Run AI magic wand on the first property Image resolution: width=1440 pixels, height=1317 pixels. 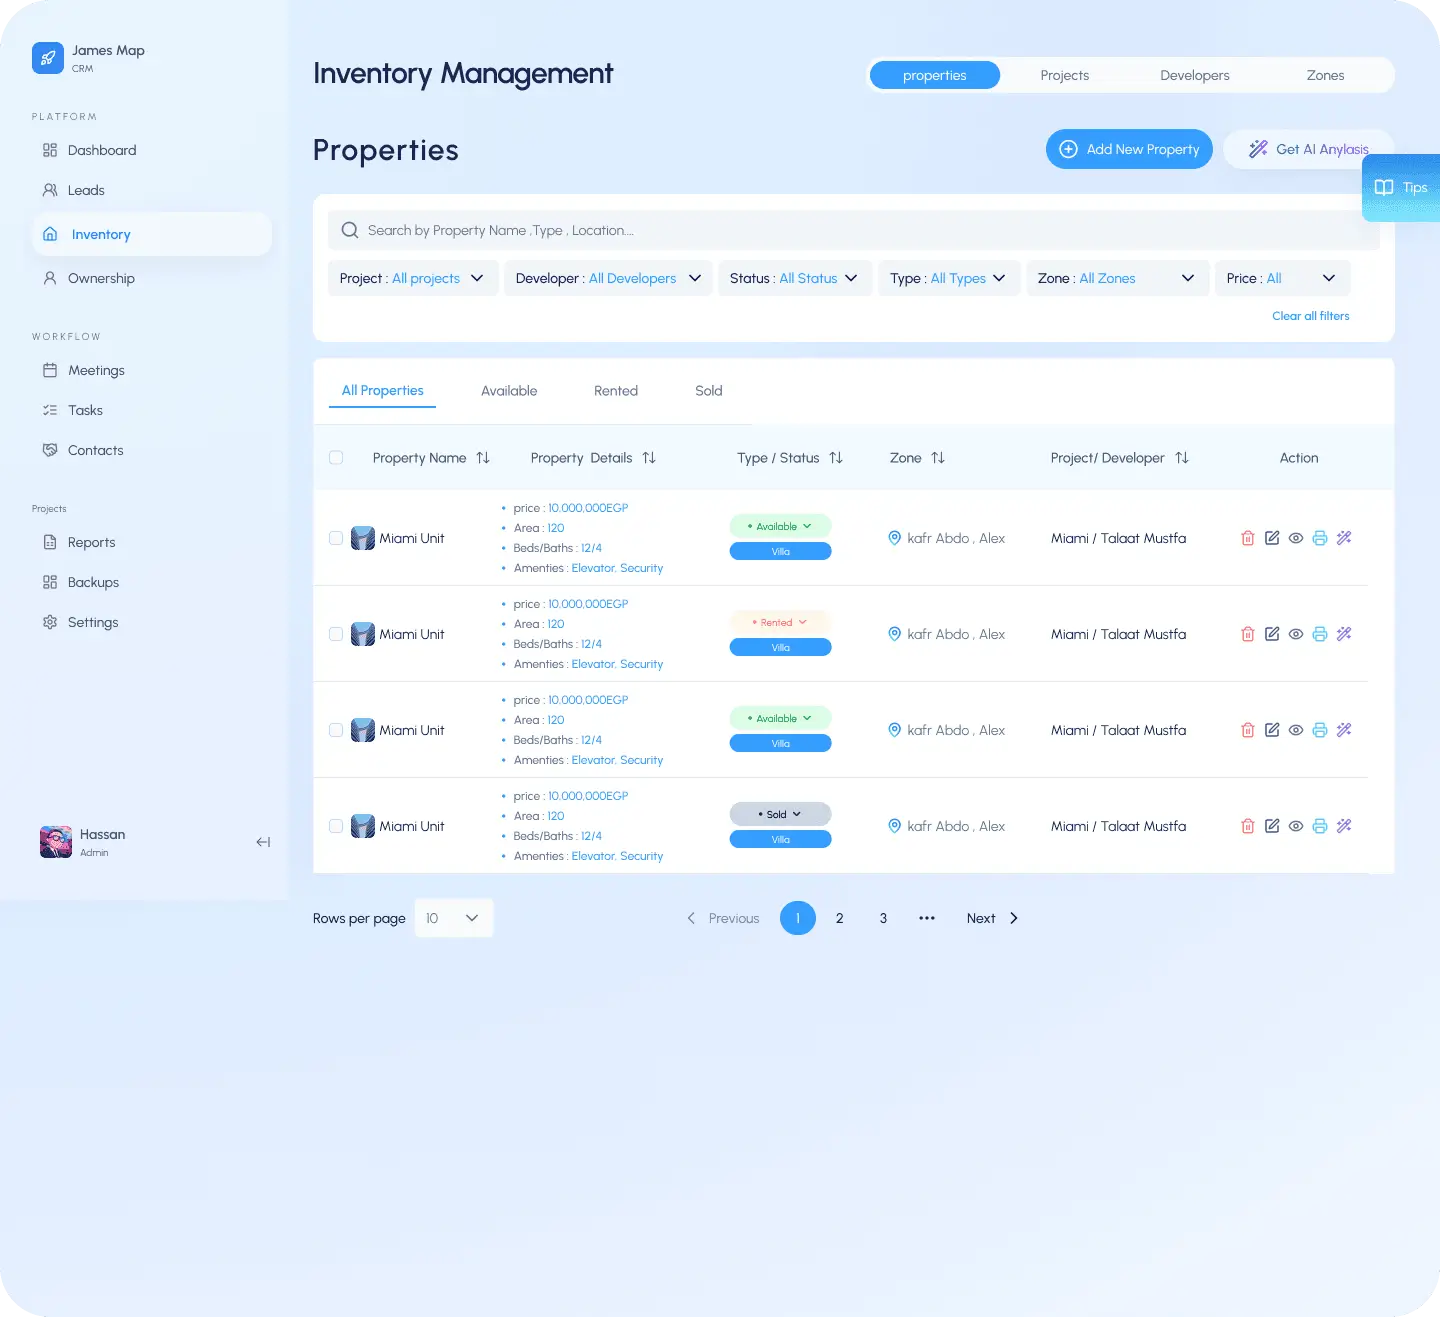coord(1344,537)
